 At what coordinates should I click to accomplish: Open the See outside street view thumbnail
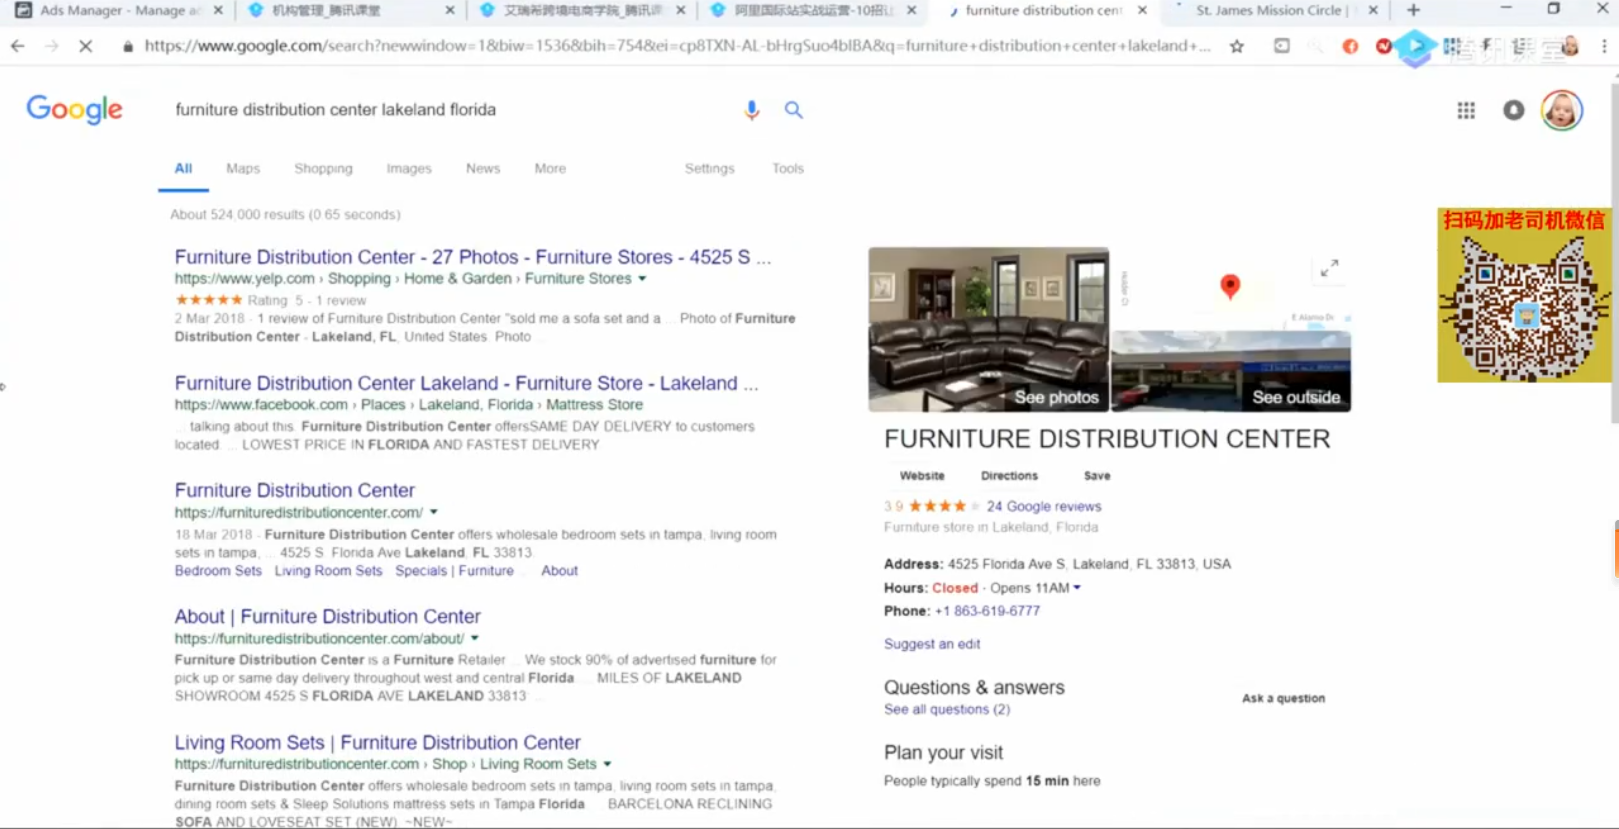(x=1231, y=371)
